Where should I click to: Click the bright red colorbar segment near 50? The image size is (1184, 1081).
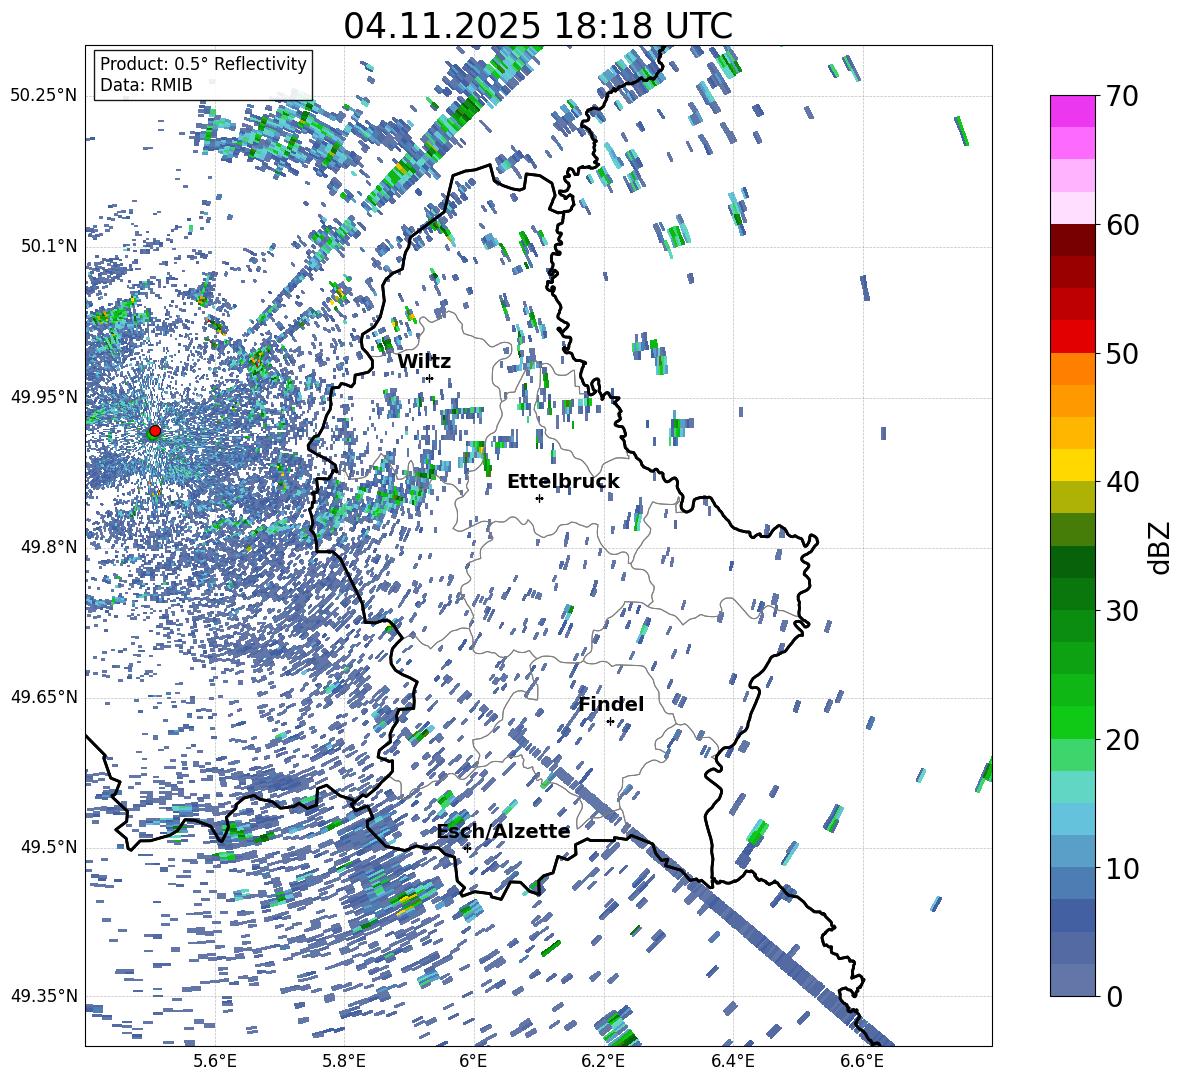pos(1073,337)
